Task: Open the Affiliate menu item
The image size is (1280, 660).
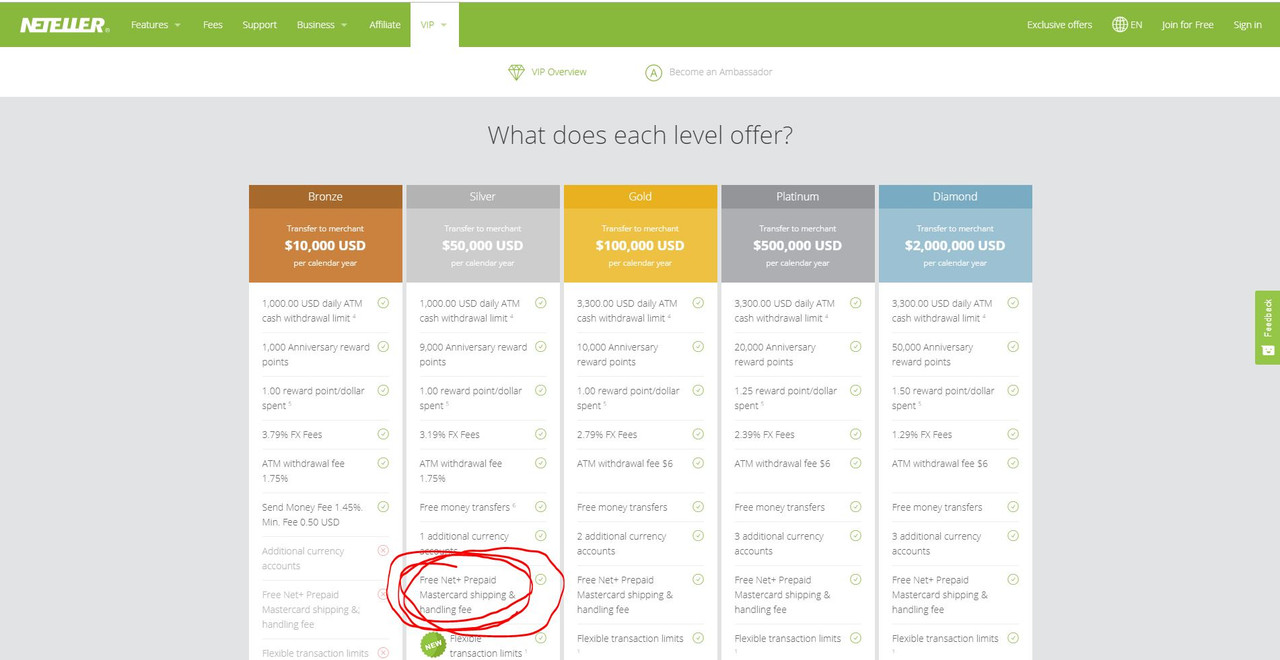Action: 384,25
